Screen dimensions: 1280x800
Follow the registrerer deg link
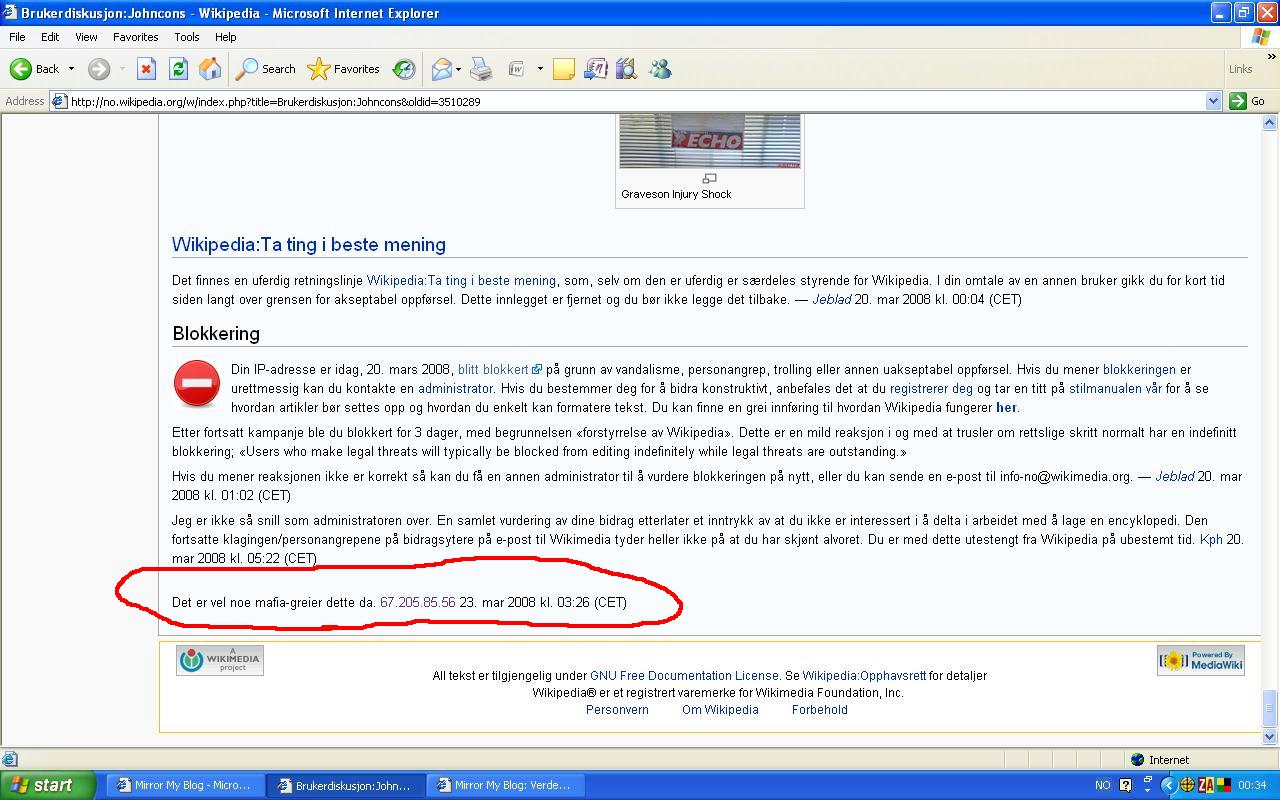pyautogui.click(x=931, y=388)
